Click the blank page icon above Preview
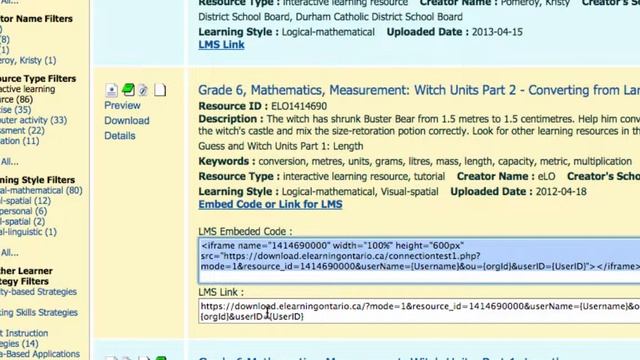Viewport: 640px width, 360px height. [x=160, y=90]
